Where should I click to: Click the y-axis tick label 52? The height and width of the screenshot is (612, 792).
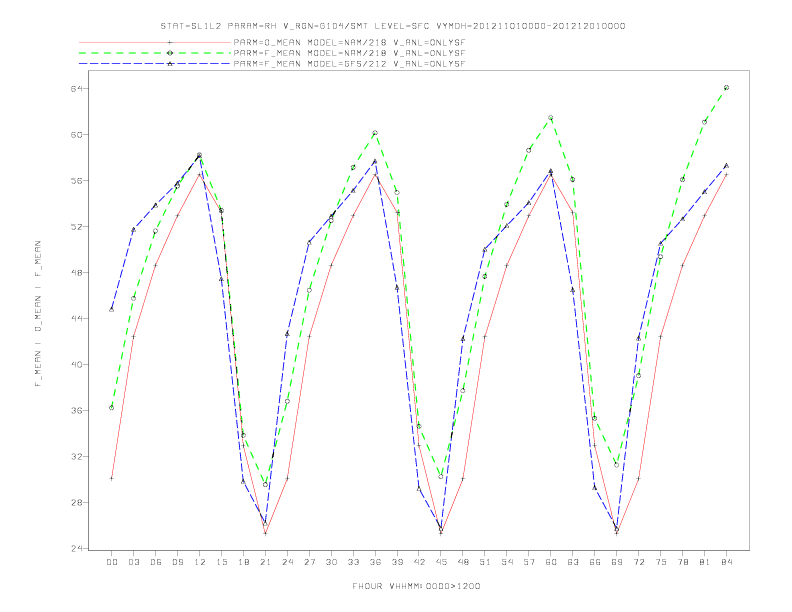click(x=77, y=227)
